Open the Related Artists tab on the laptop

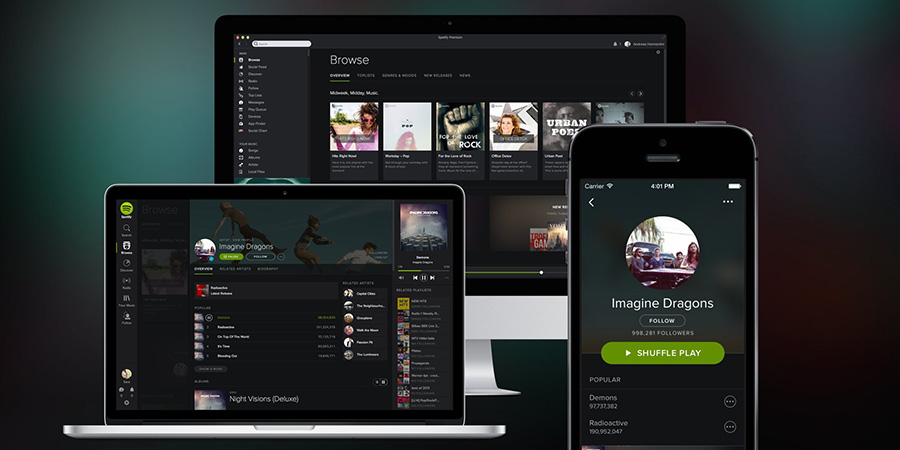(235, 270)
